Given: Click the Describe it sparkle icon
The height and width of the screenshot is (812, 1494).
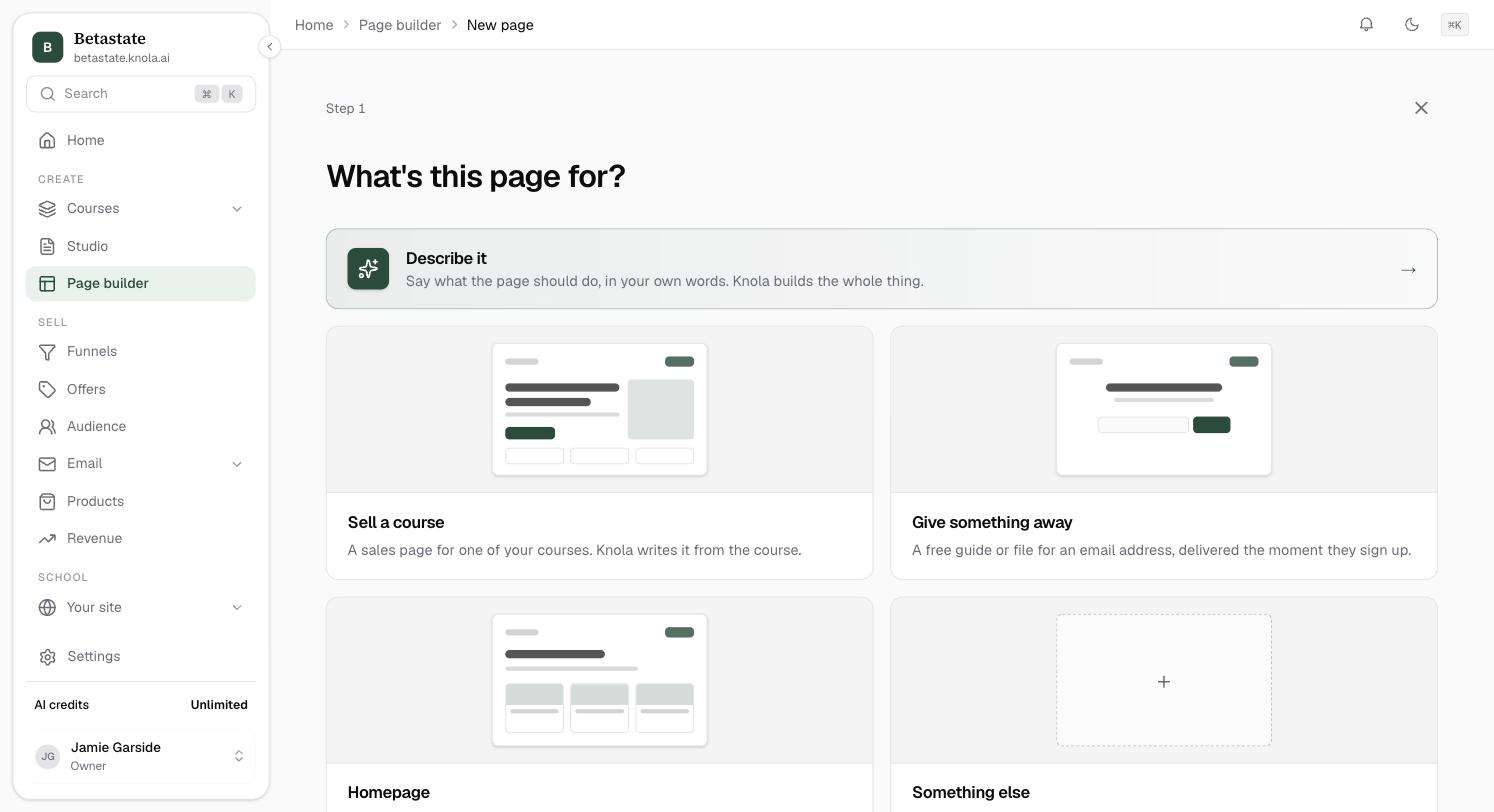Looking at the screenshot, I should (x=368, y=269).
